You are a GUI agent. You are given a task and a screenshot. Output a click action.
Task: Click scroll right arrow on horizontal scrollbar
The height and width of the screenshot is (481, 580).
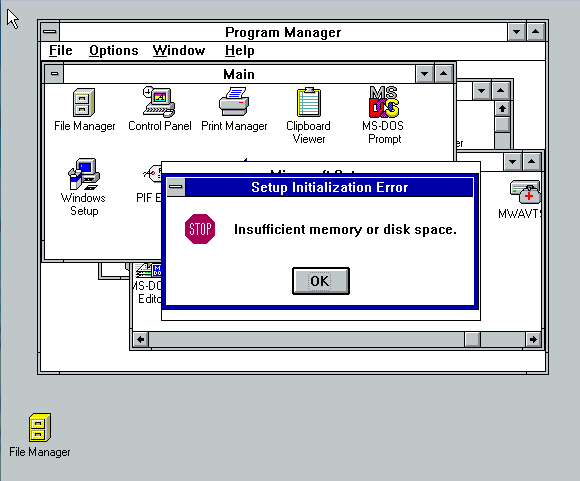pos(533,339)
